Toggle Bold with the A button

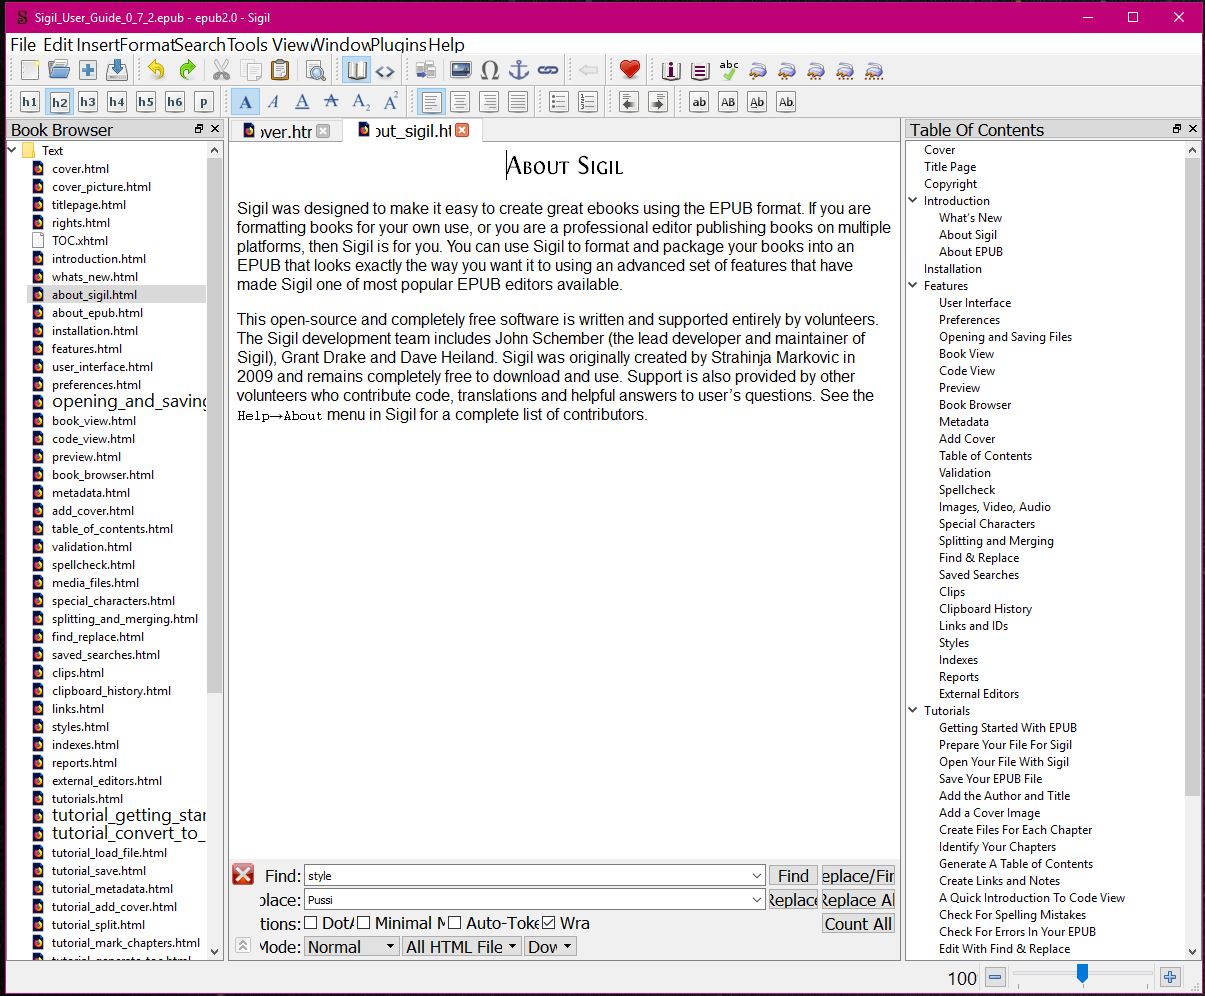tap(244, 101)
